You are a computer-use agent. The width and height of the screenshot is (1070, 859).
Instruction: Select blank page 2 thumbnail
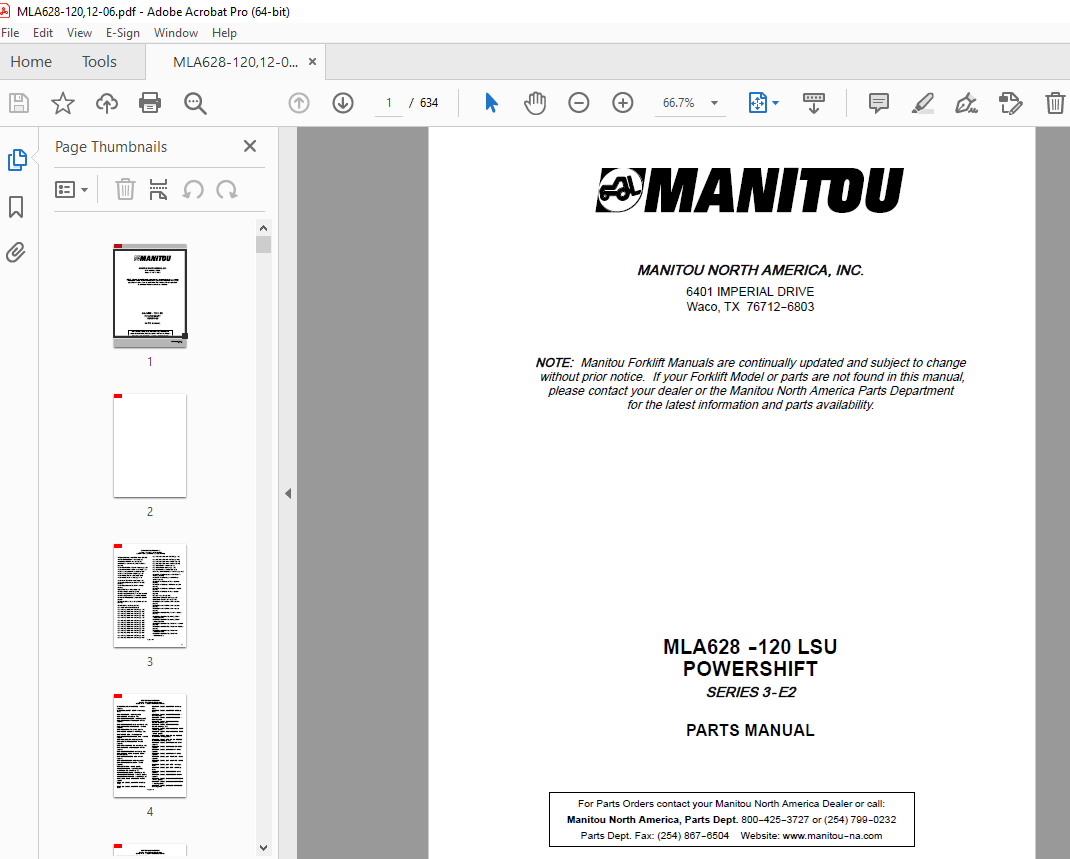150,446
